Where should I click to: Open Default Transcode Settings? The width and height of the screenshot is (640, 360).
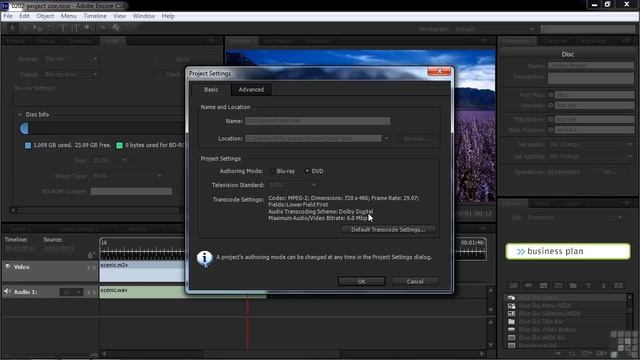coord(388,229)
